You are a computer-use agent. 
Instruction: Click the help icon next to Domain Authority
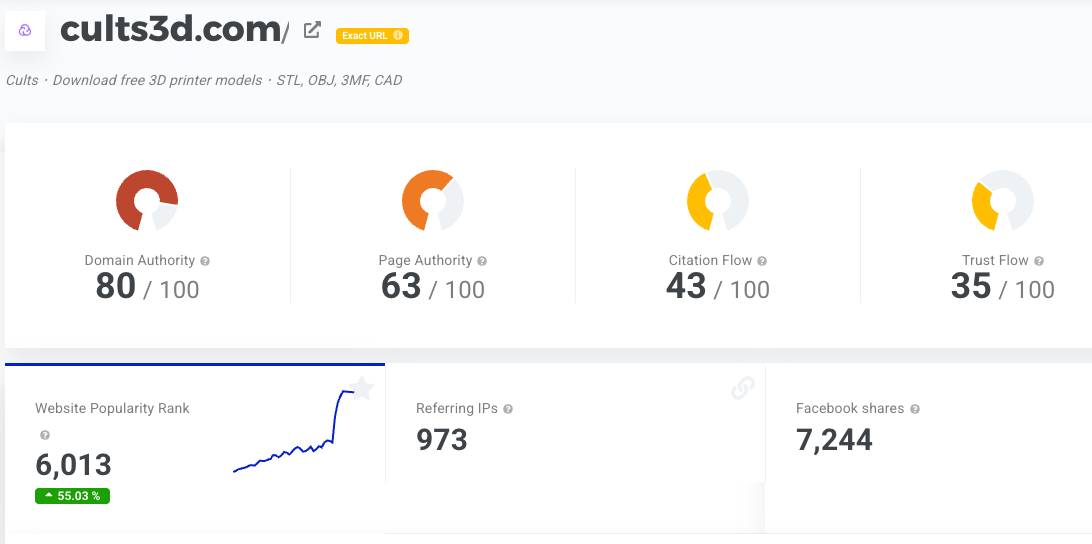(x=205, y=261)
